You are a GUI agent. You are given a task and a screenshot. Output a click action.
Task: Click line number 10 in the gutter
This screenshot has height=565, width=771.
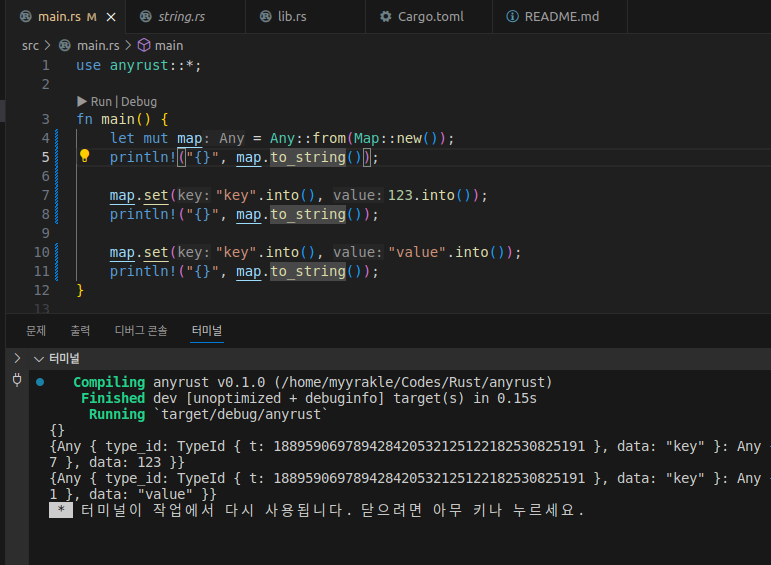[41, 252]
